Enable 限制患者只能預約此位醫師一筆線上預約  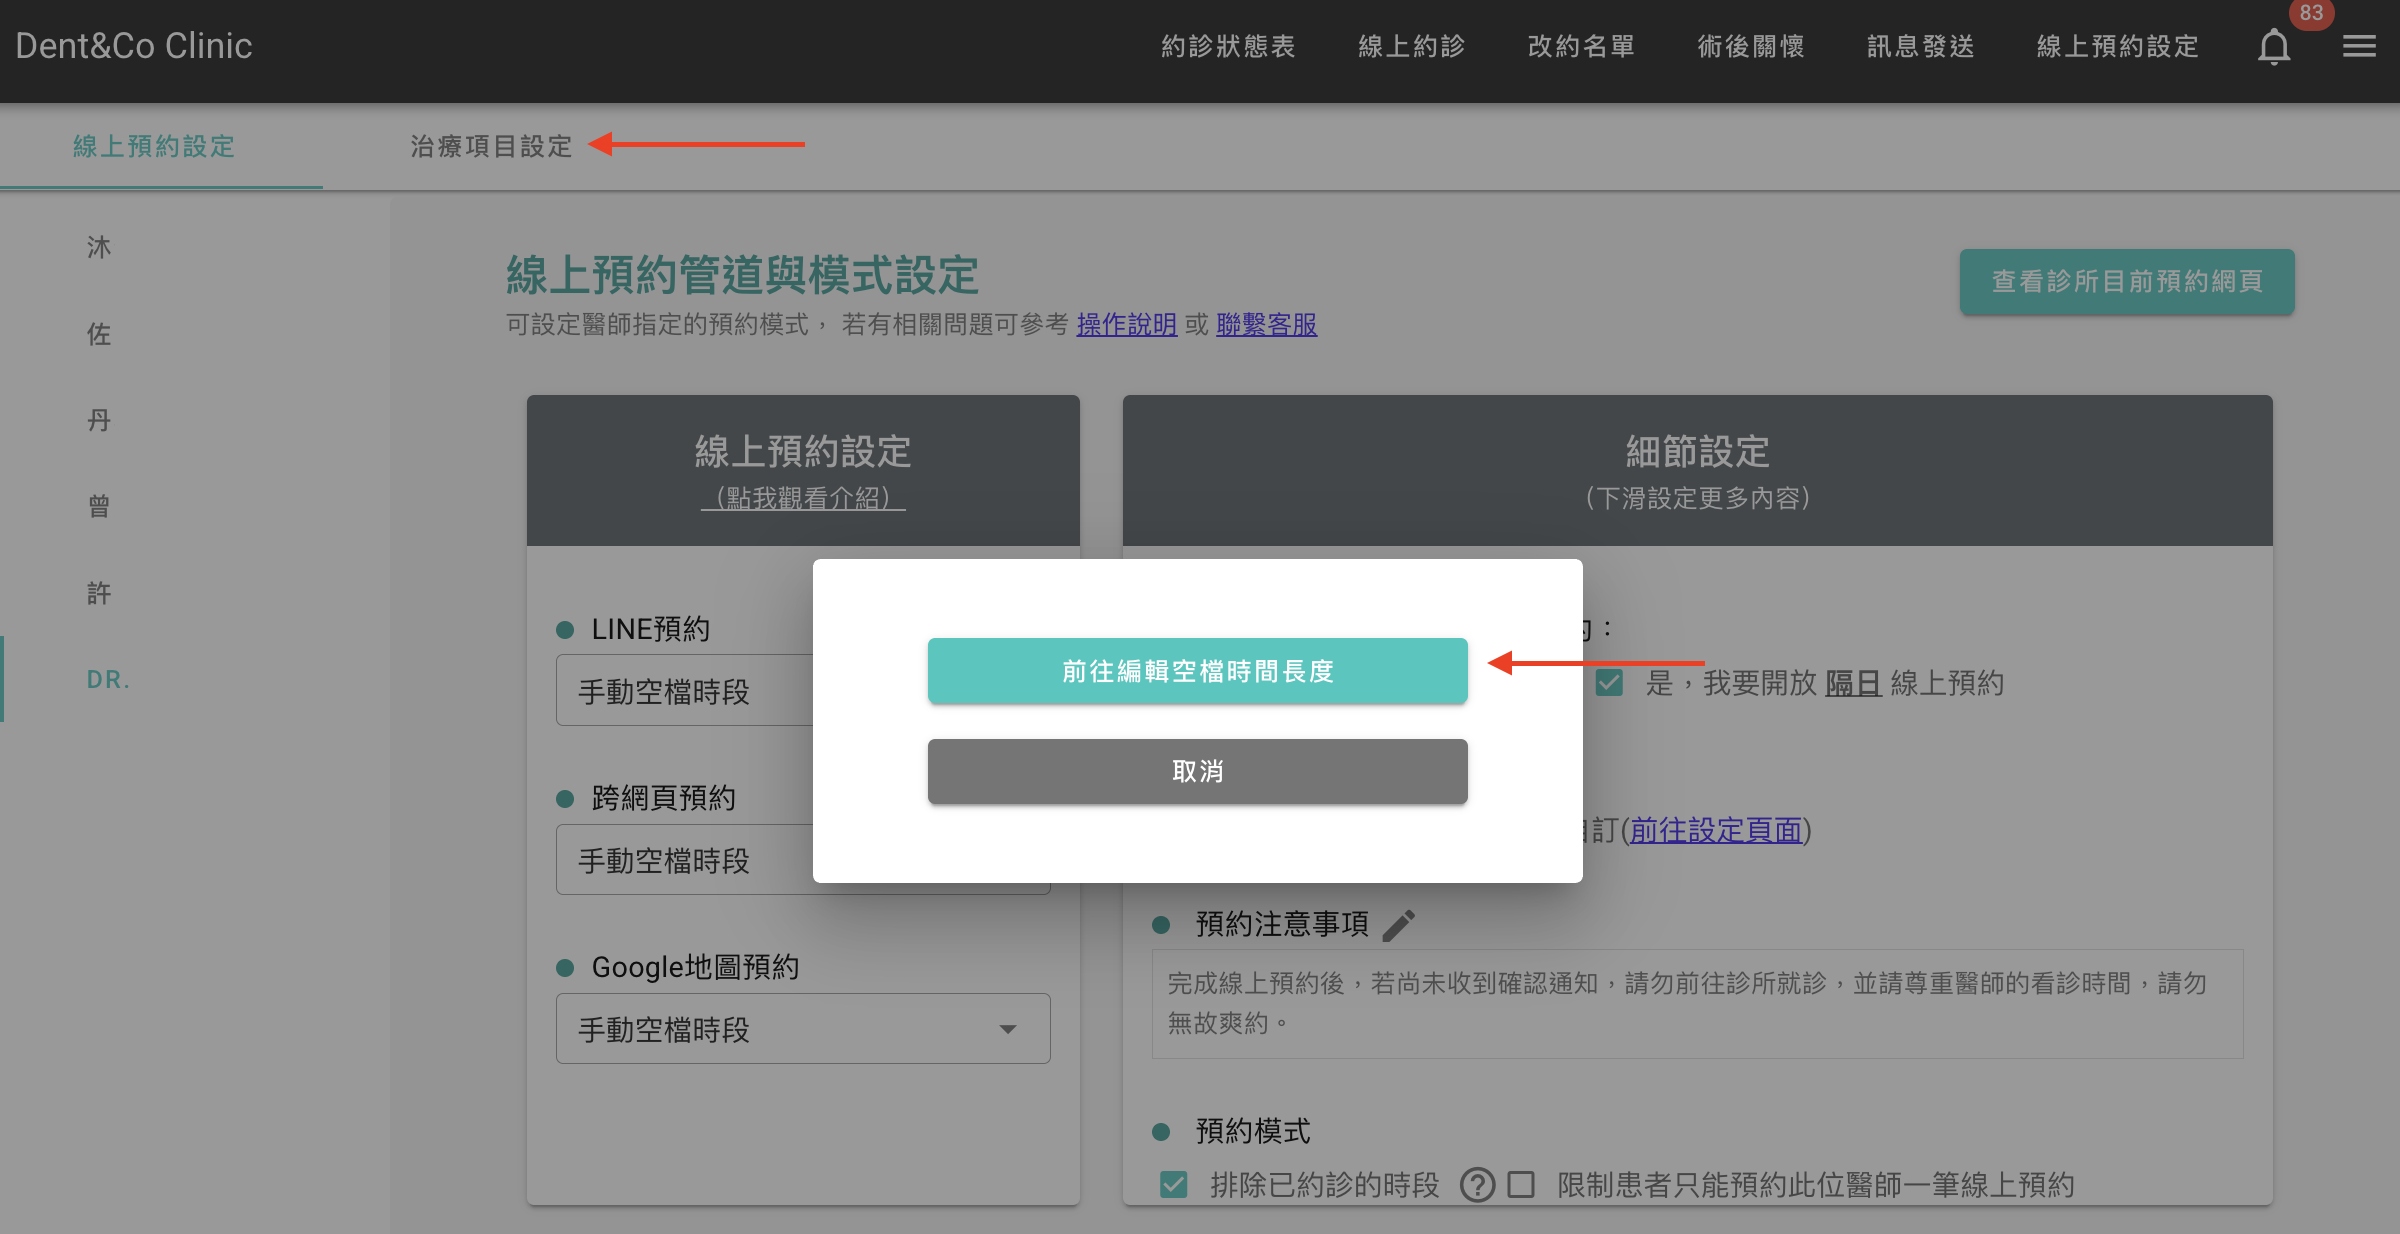(1522, 1185)
